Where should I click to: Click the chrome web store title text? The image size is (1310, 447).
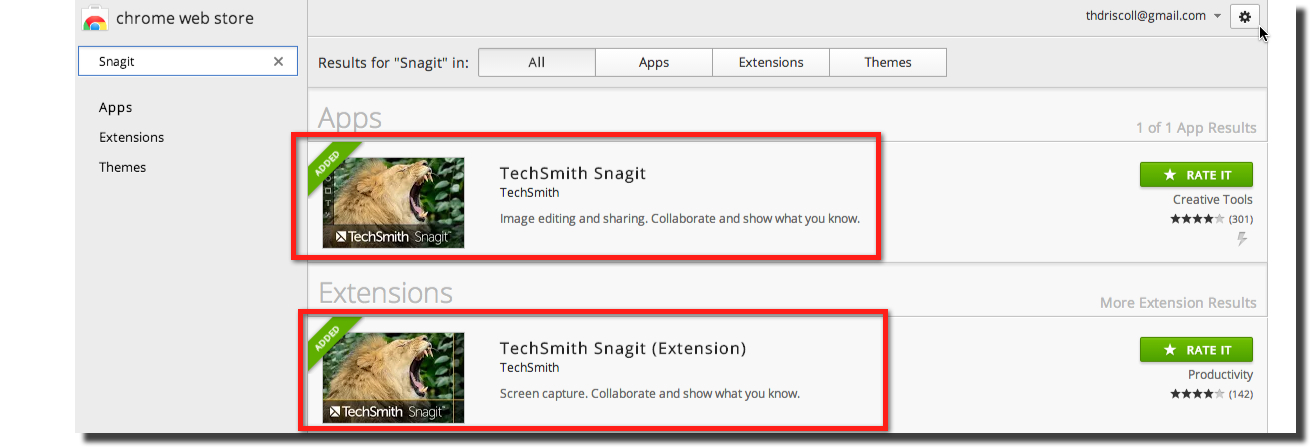pyautogui.click(x=185, y=18)
